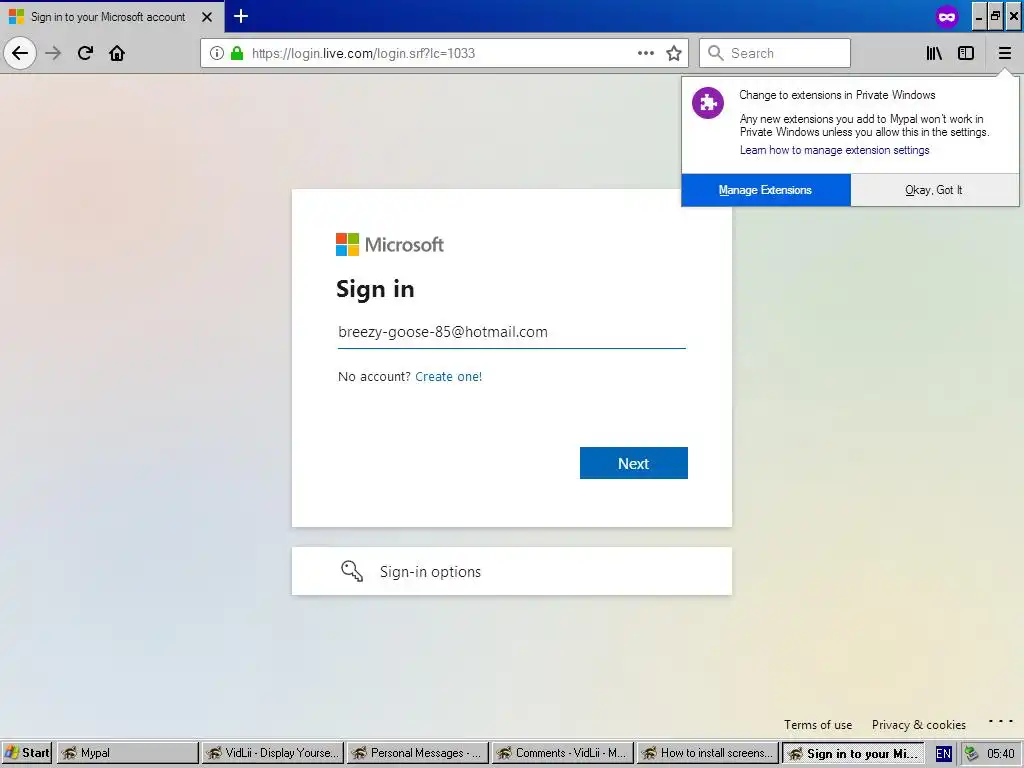Click the Next button

[x=633, y=463]
